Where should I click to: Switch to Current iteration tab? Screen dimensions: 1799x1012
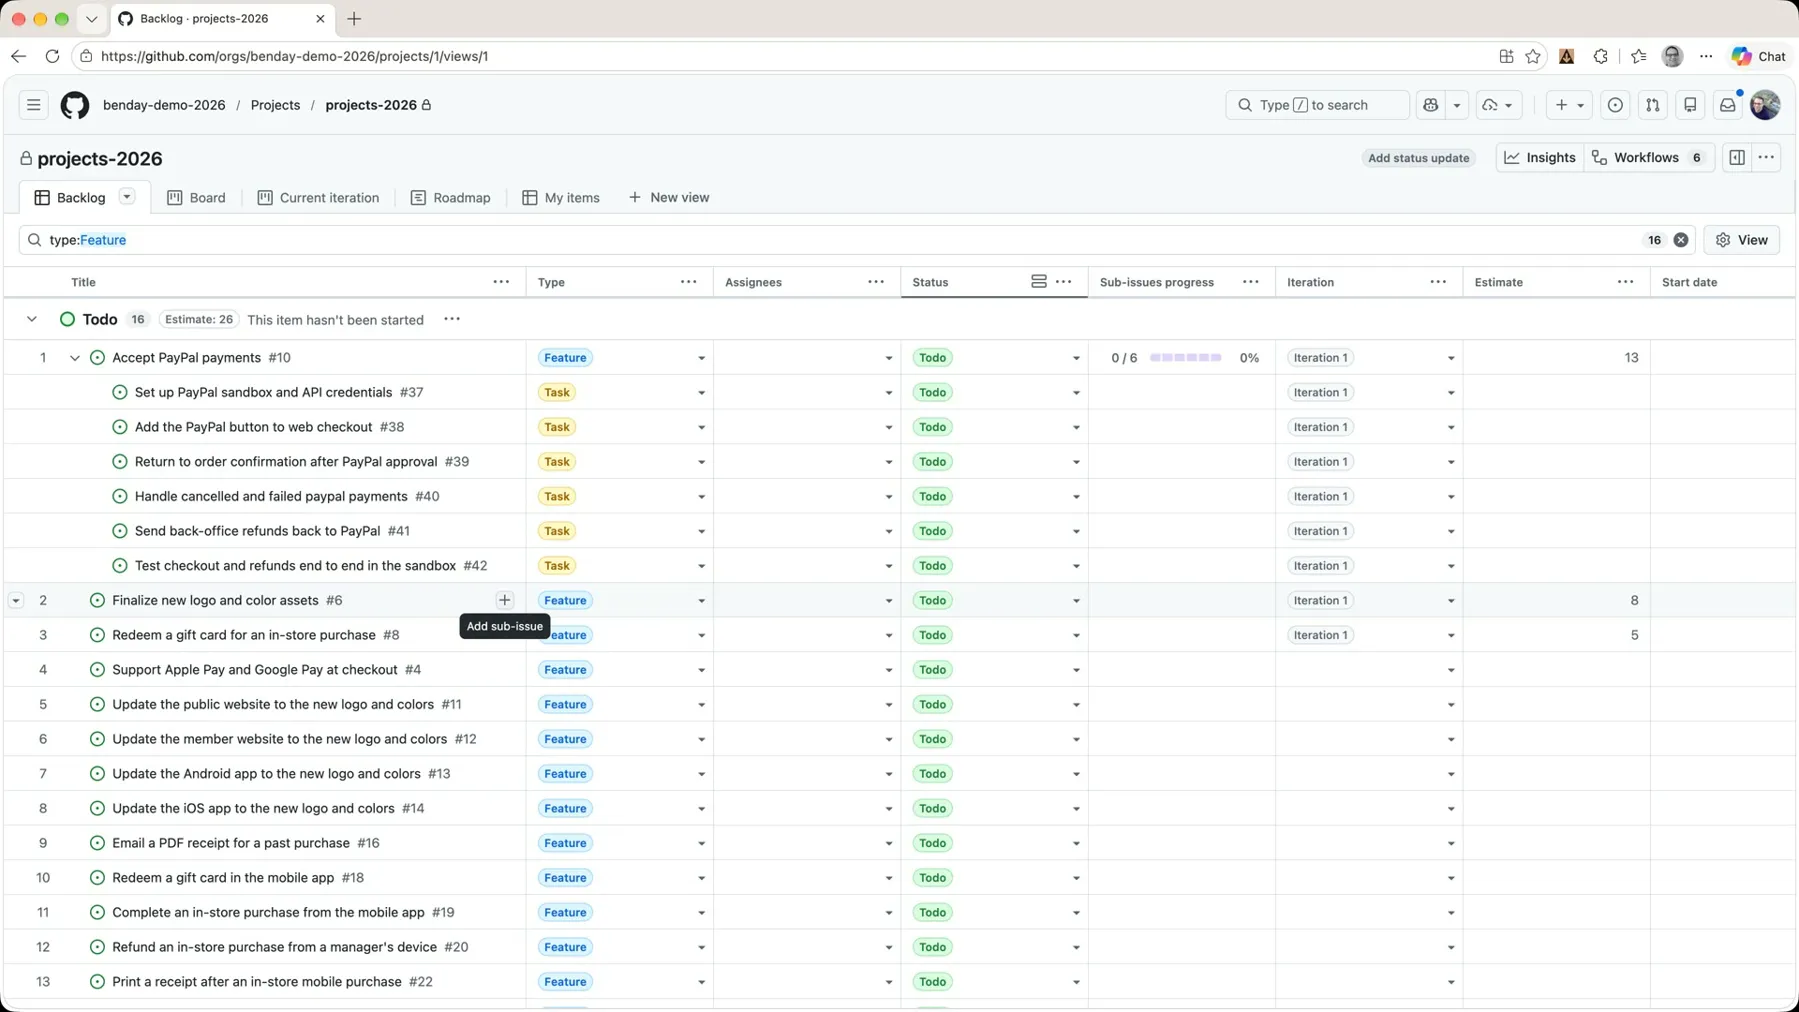tap(318, 198)
